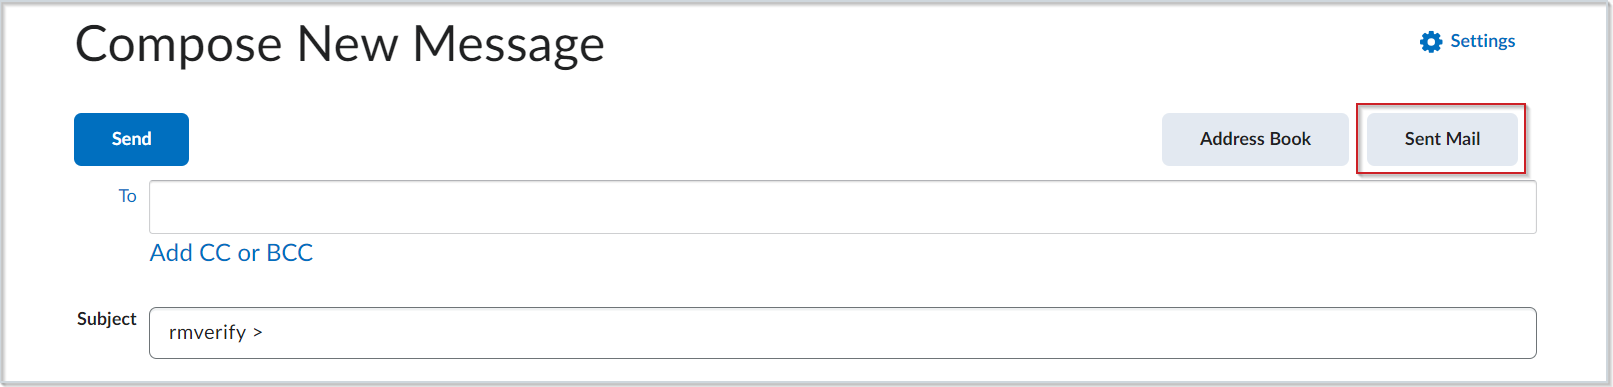The width and height of the screenshot is (1613, 387).
Task: Open the Address Book
Action: [x=1255, y=139]
